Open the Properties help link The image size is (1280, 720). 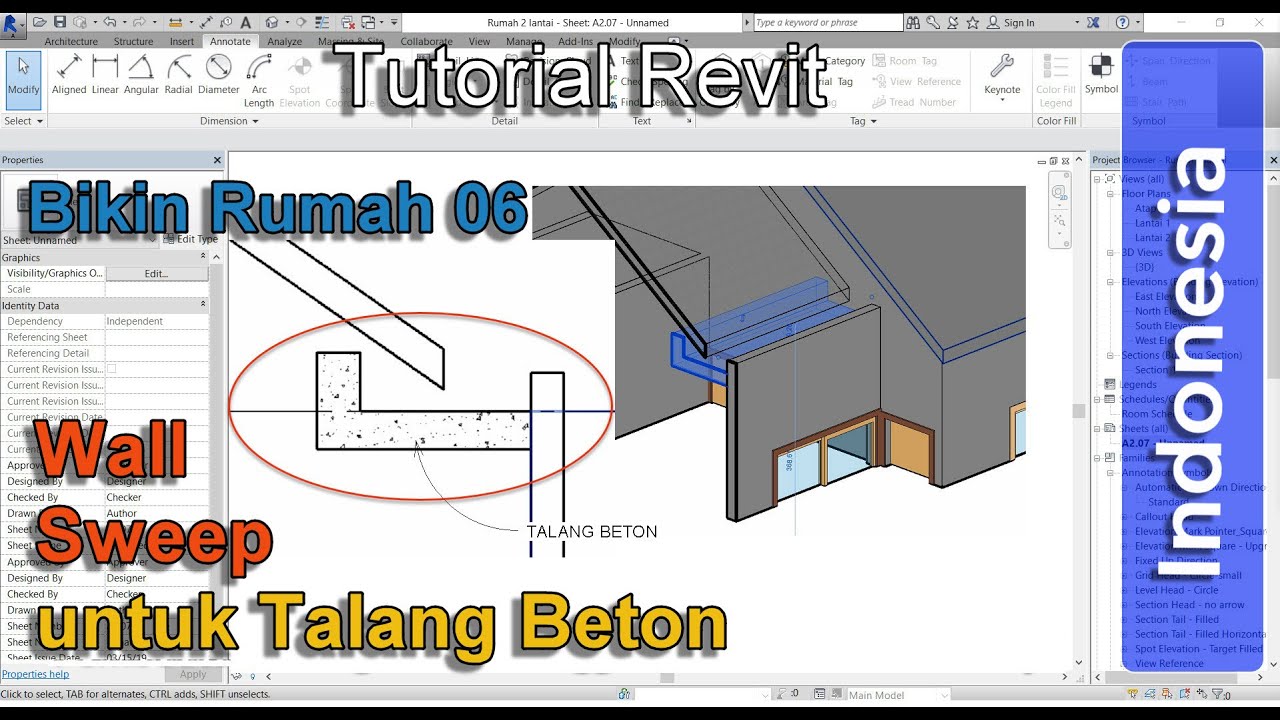pos(35,674)
